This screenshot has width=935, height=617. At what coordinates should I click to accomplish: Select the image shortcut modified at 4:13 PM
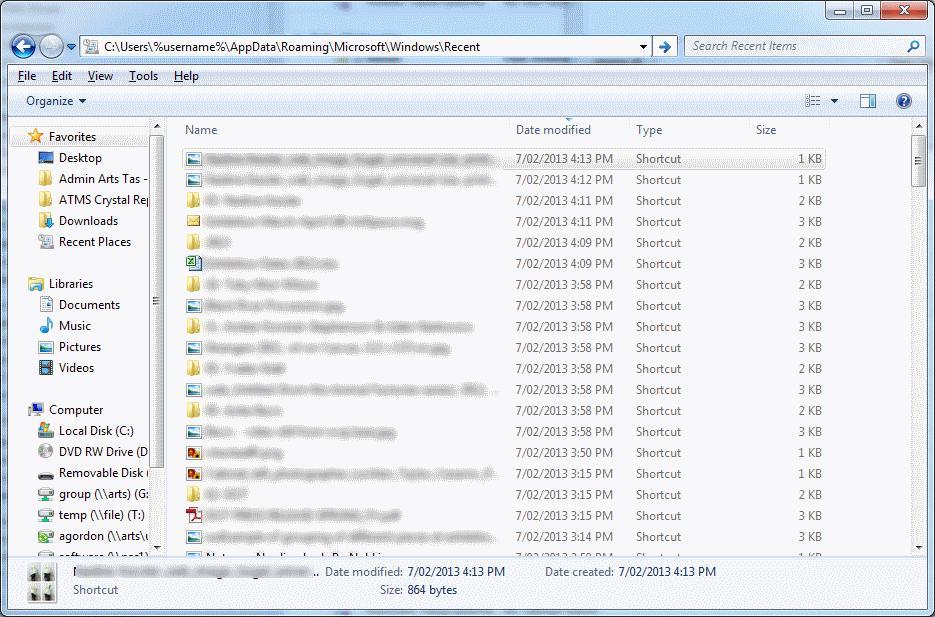[503, 159]
